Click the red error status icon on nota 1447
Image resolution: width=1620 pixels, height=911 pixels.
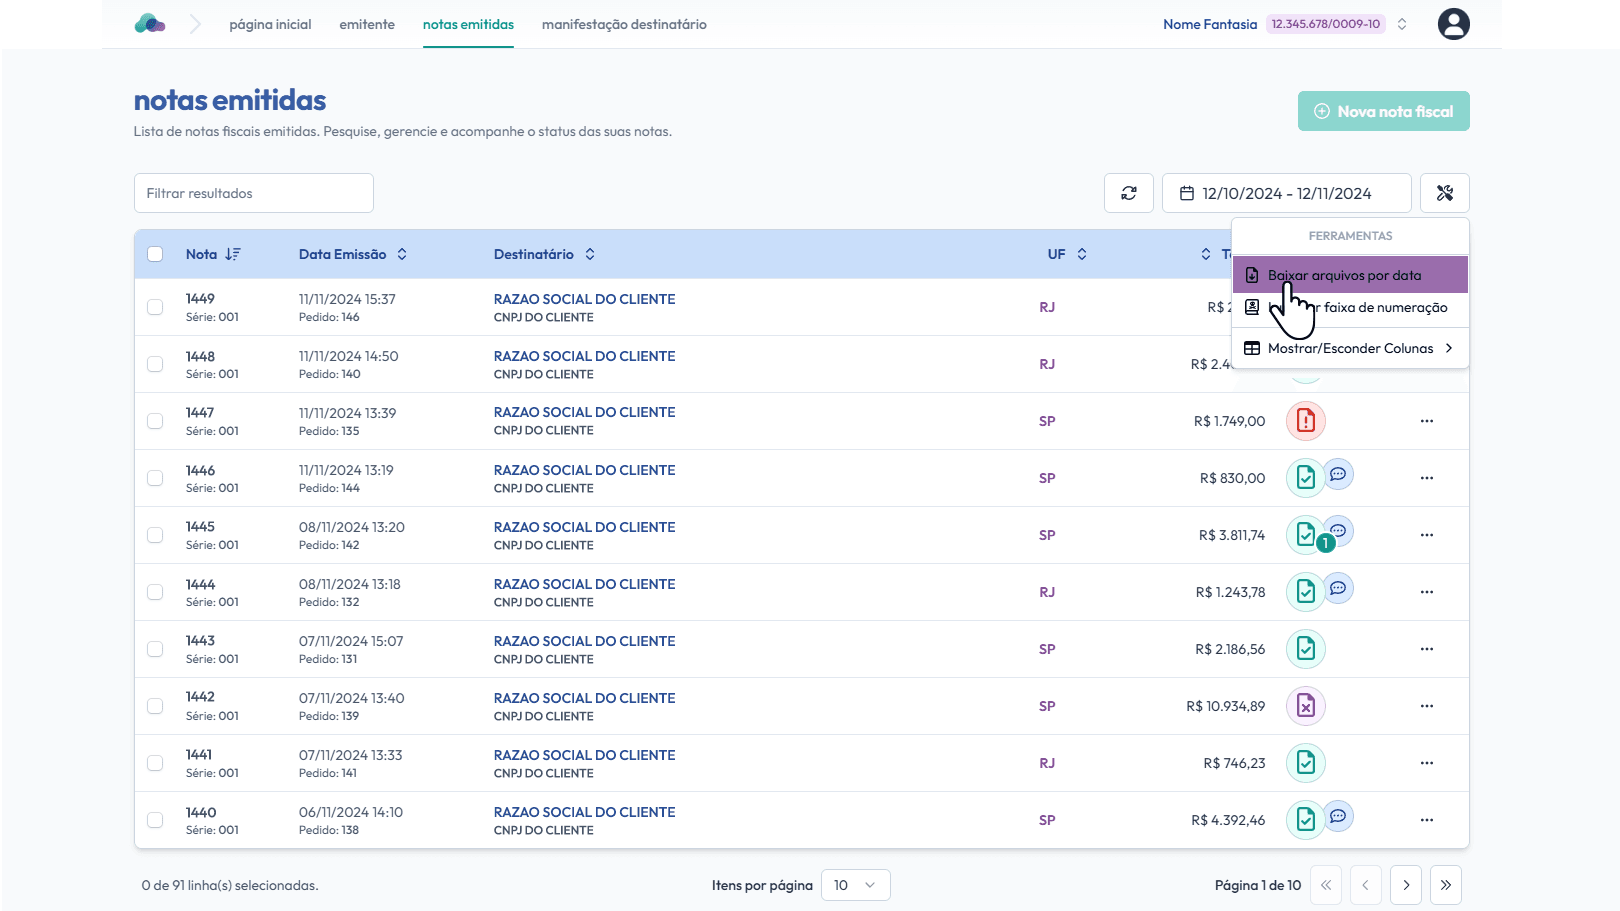click(x=1305, y=420)
